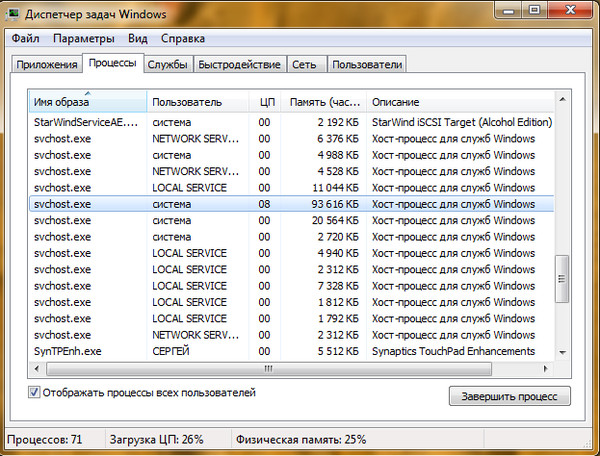Select svchost.exe row using 4 988 КБ
Image resolution: width=600 pixels, height=456 pixels.
click(x=292, y=155)
